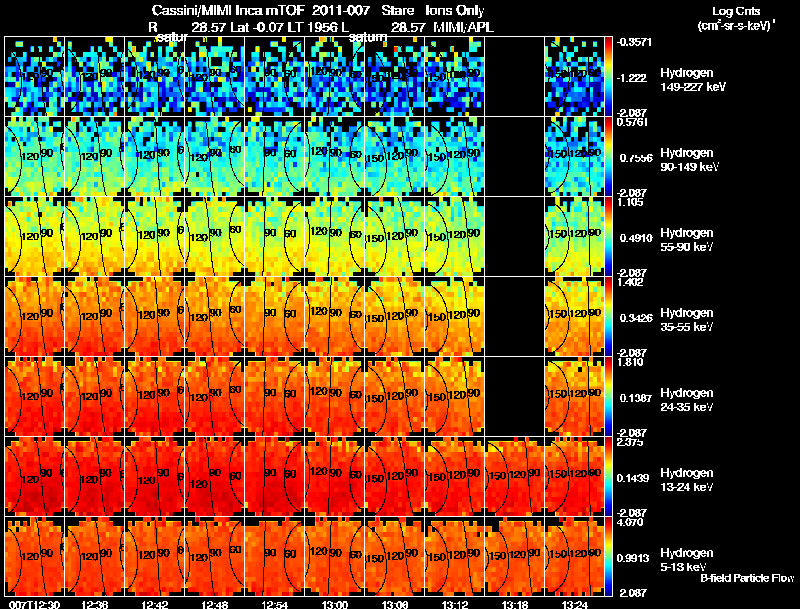This screenshot has height=609, width=800.
Task: Select the 12:48 panel in 13-24 keV row
Action: point(215,477)
